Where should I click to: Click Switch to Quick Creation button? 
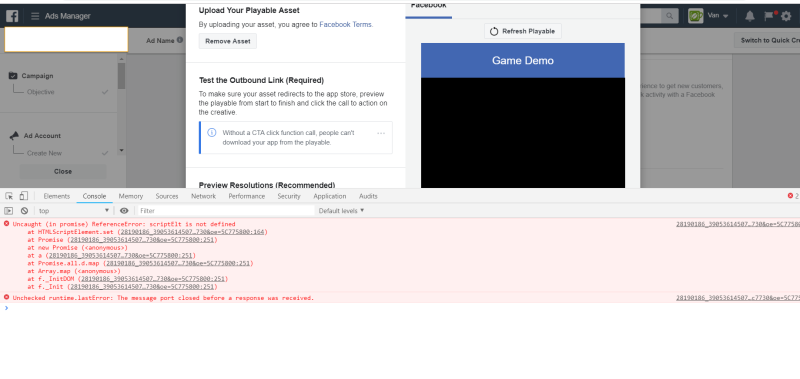[767, 40]
